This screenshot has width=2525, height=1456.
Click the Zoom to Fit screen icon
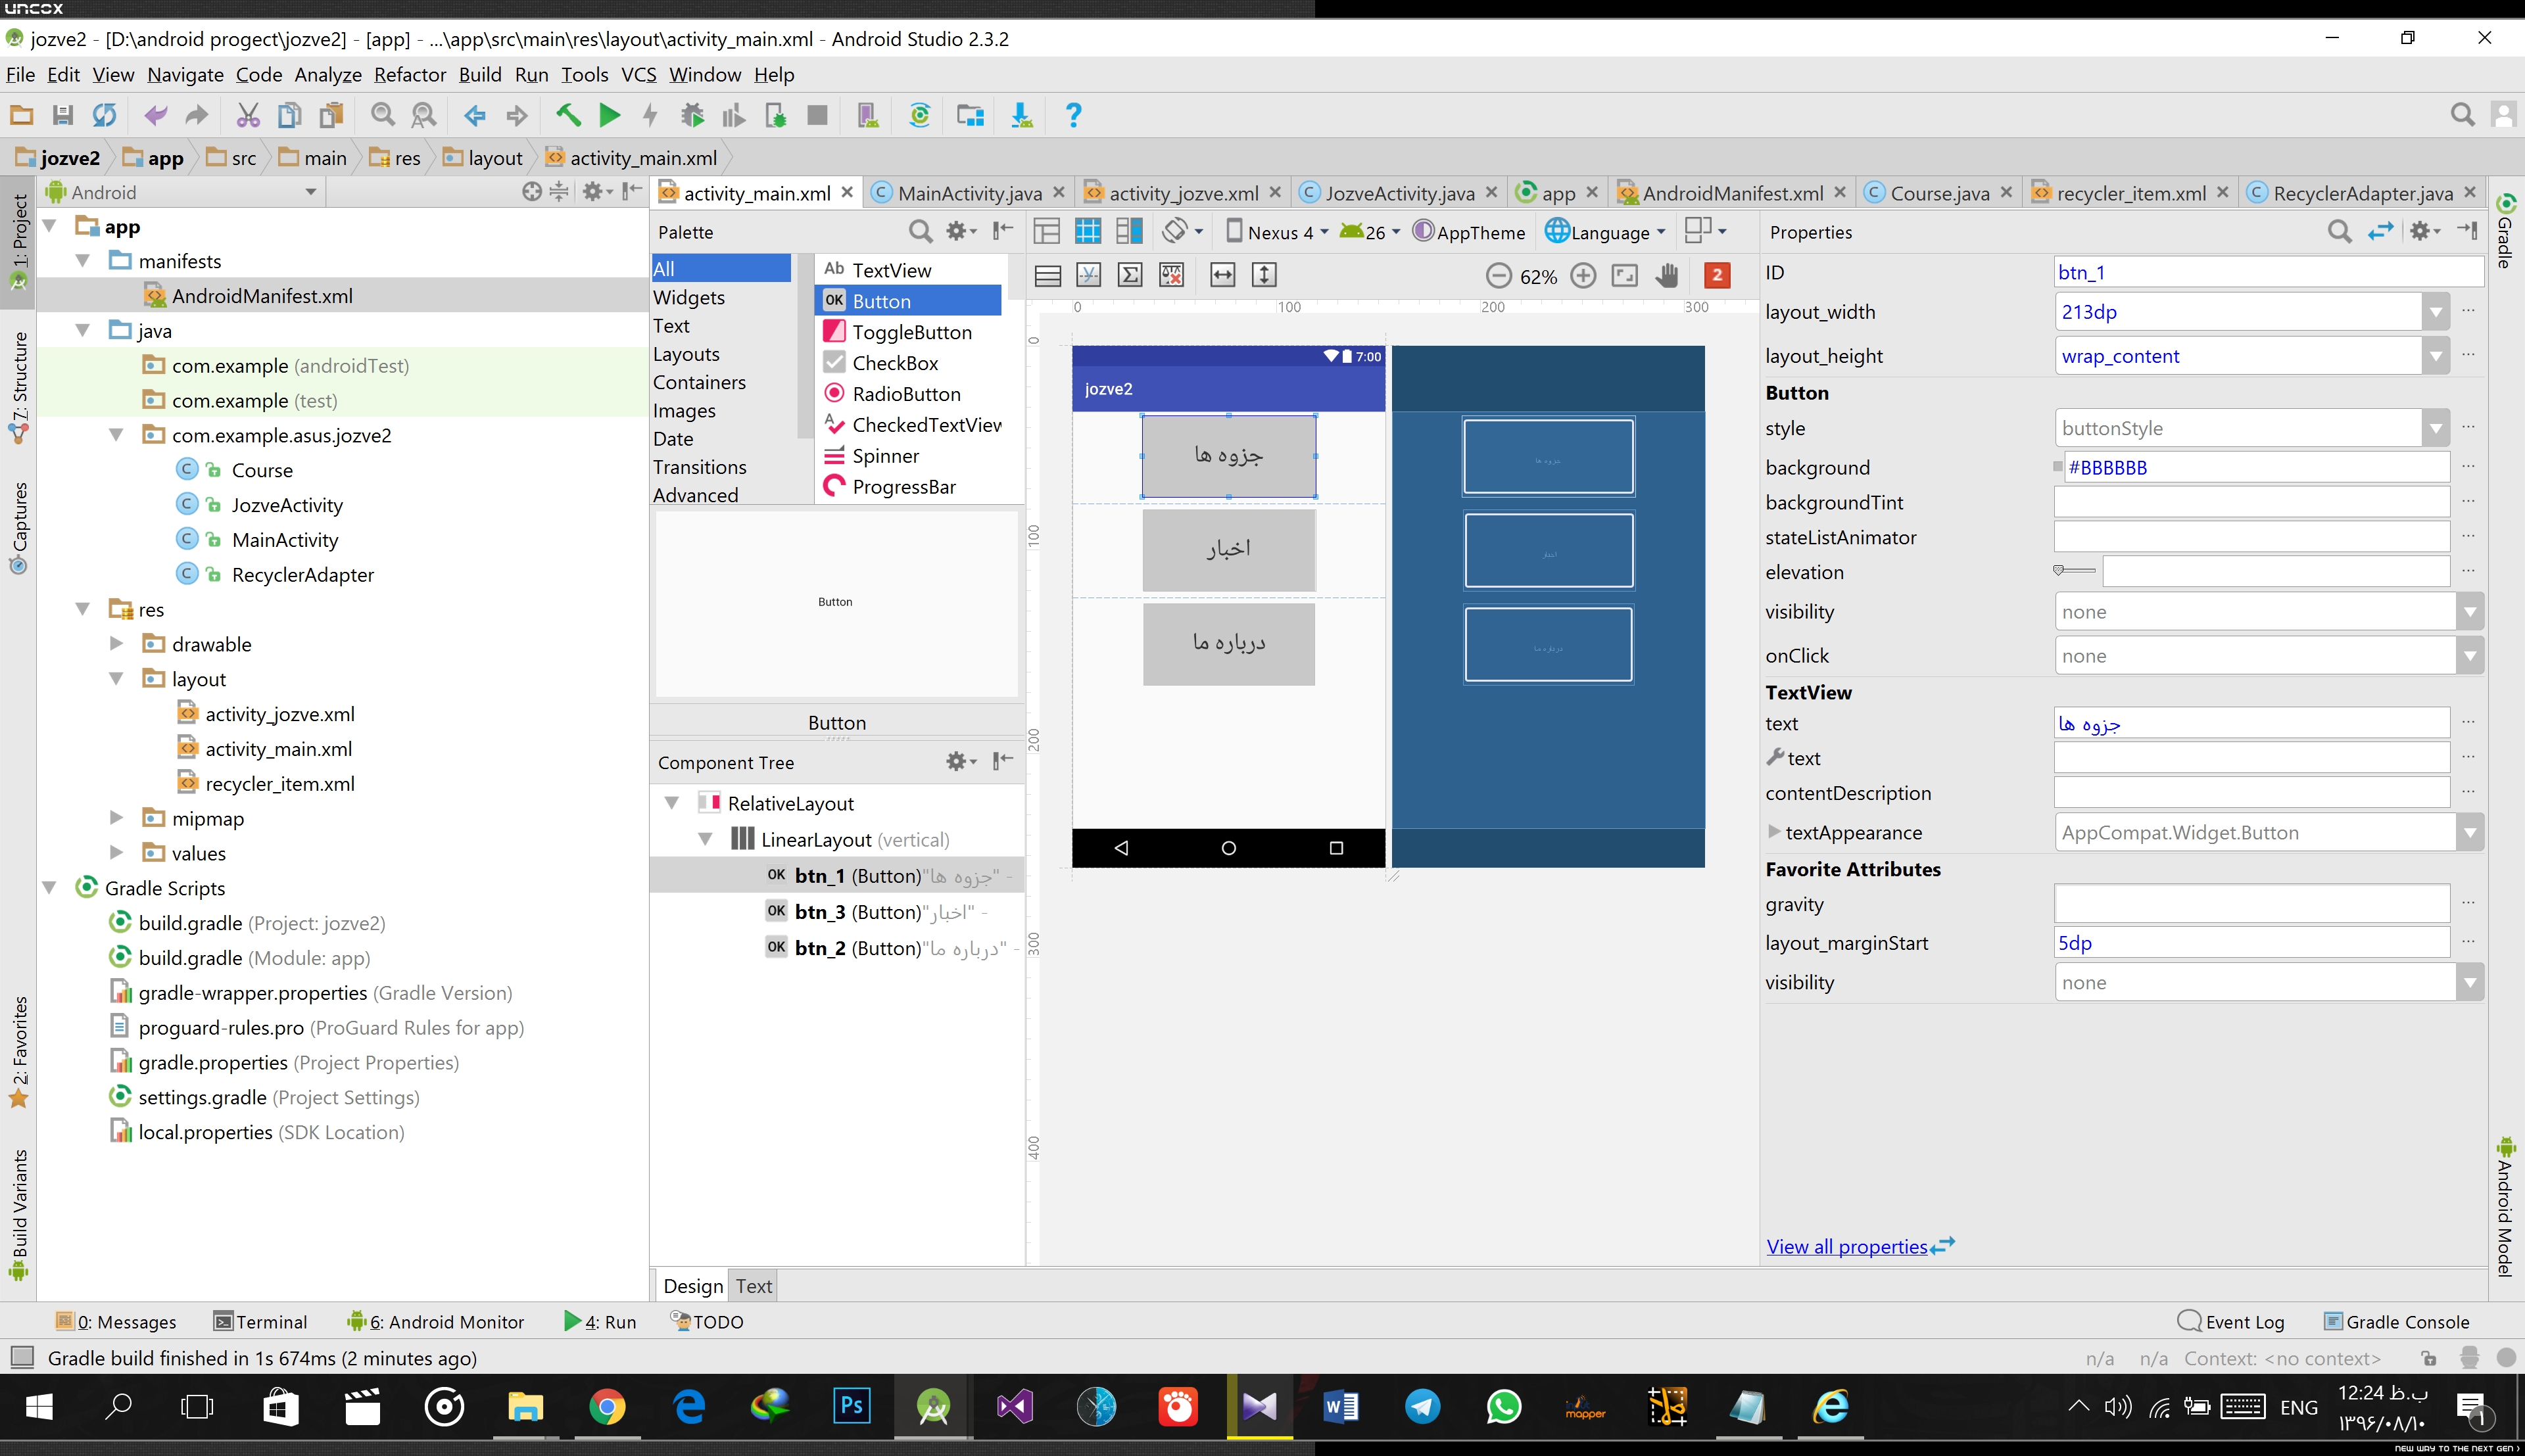pyautogui.click(x=1625, y=276)
